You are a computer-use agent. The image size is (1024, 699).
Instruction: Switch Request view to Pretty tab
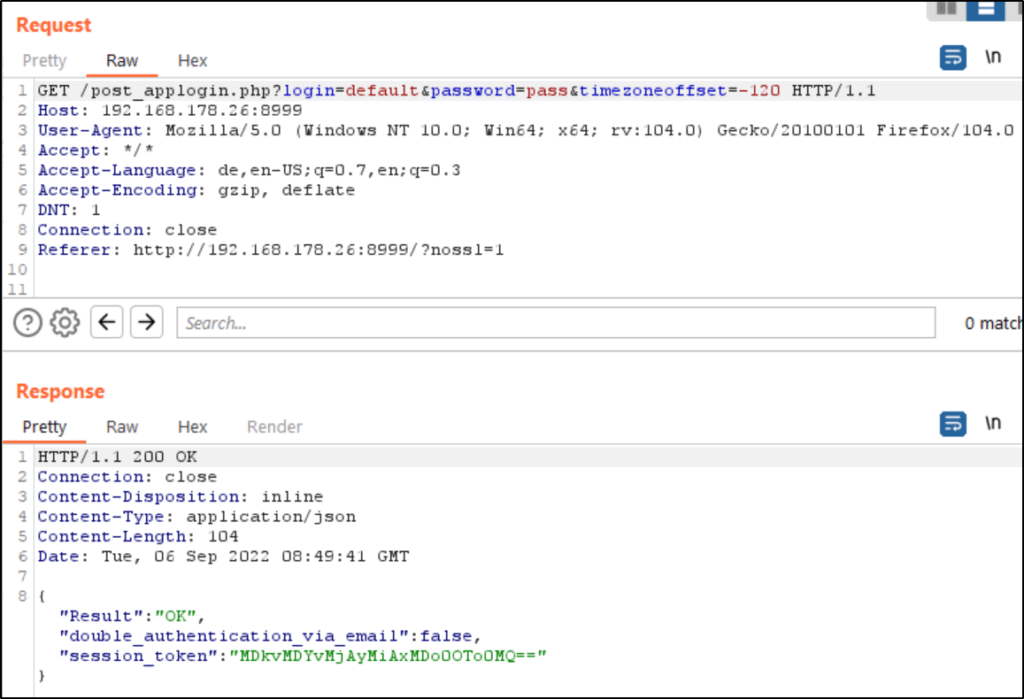44,61
